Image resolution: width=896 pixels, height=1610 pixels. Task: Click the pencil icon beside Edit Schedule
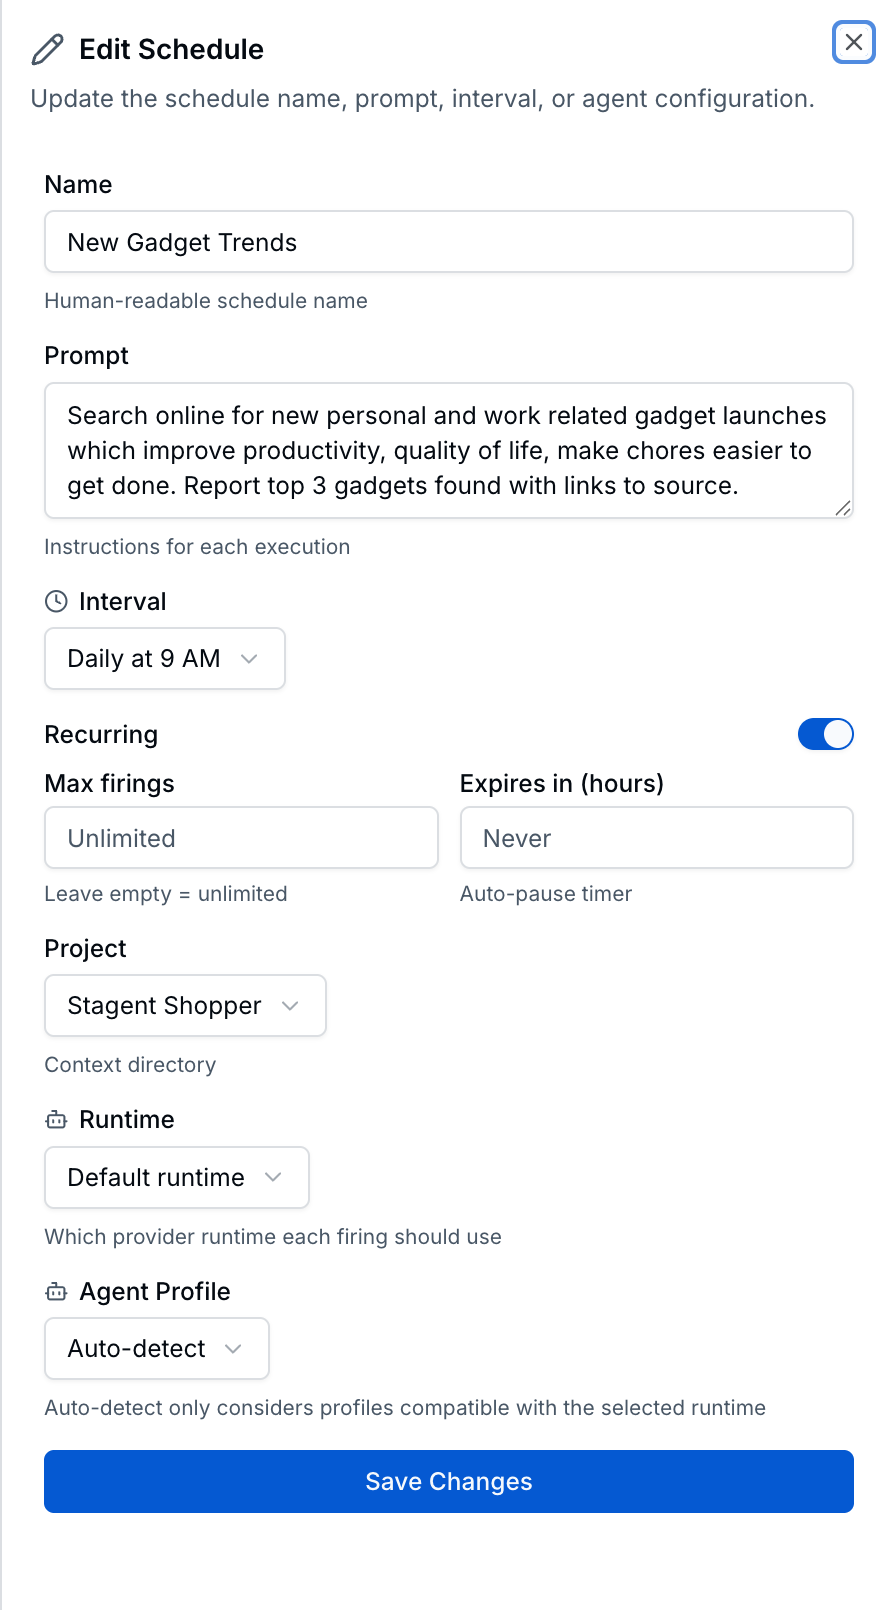46,48
